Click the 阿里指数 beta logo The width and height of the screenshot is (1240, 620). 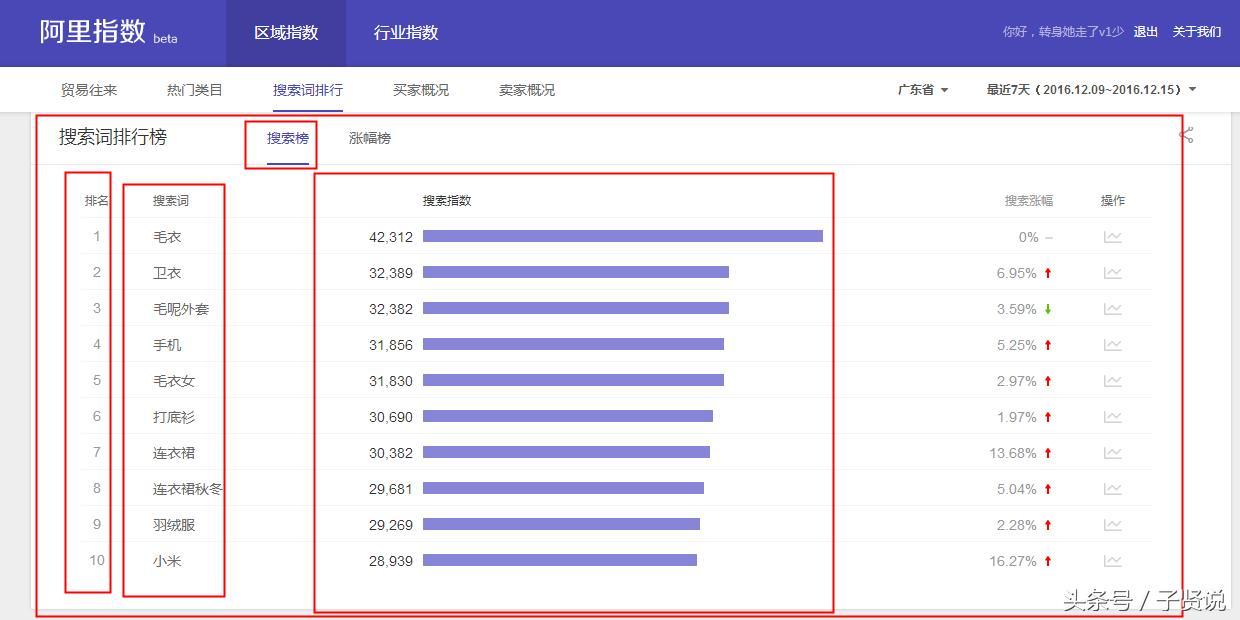(108, 32)
